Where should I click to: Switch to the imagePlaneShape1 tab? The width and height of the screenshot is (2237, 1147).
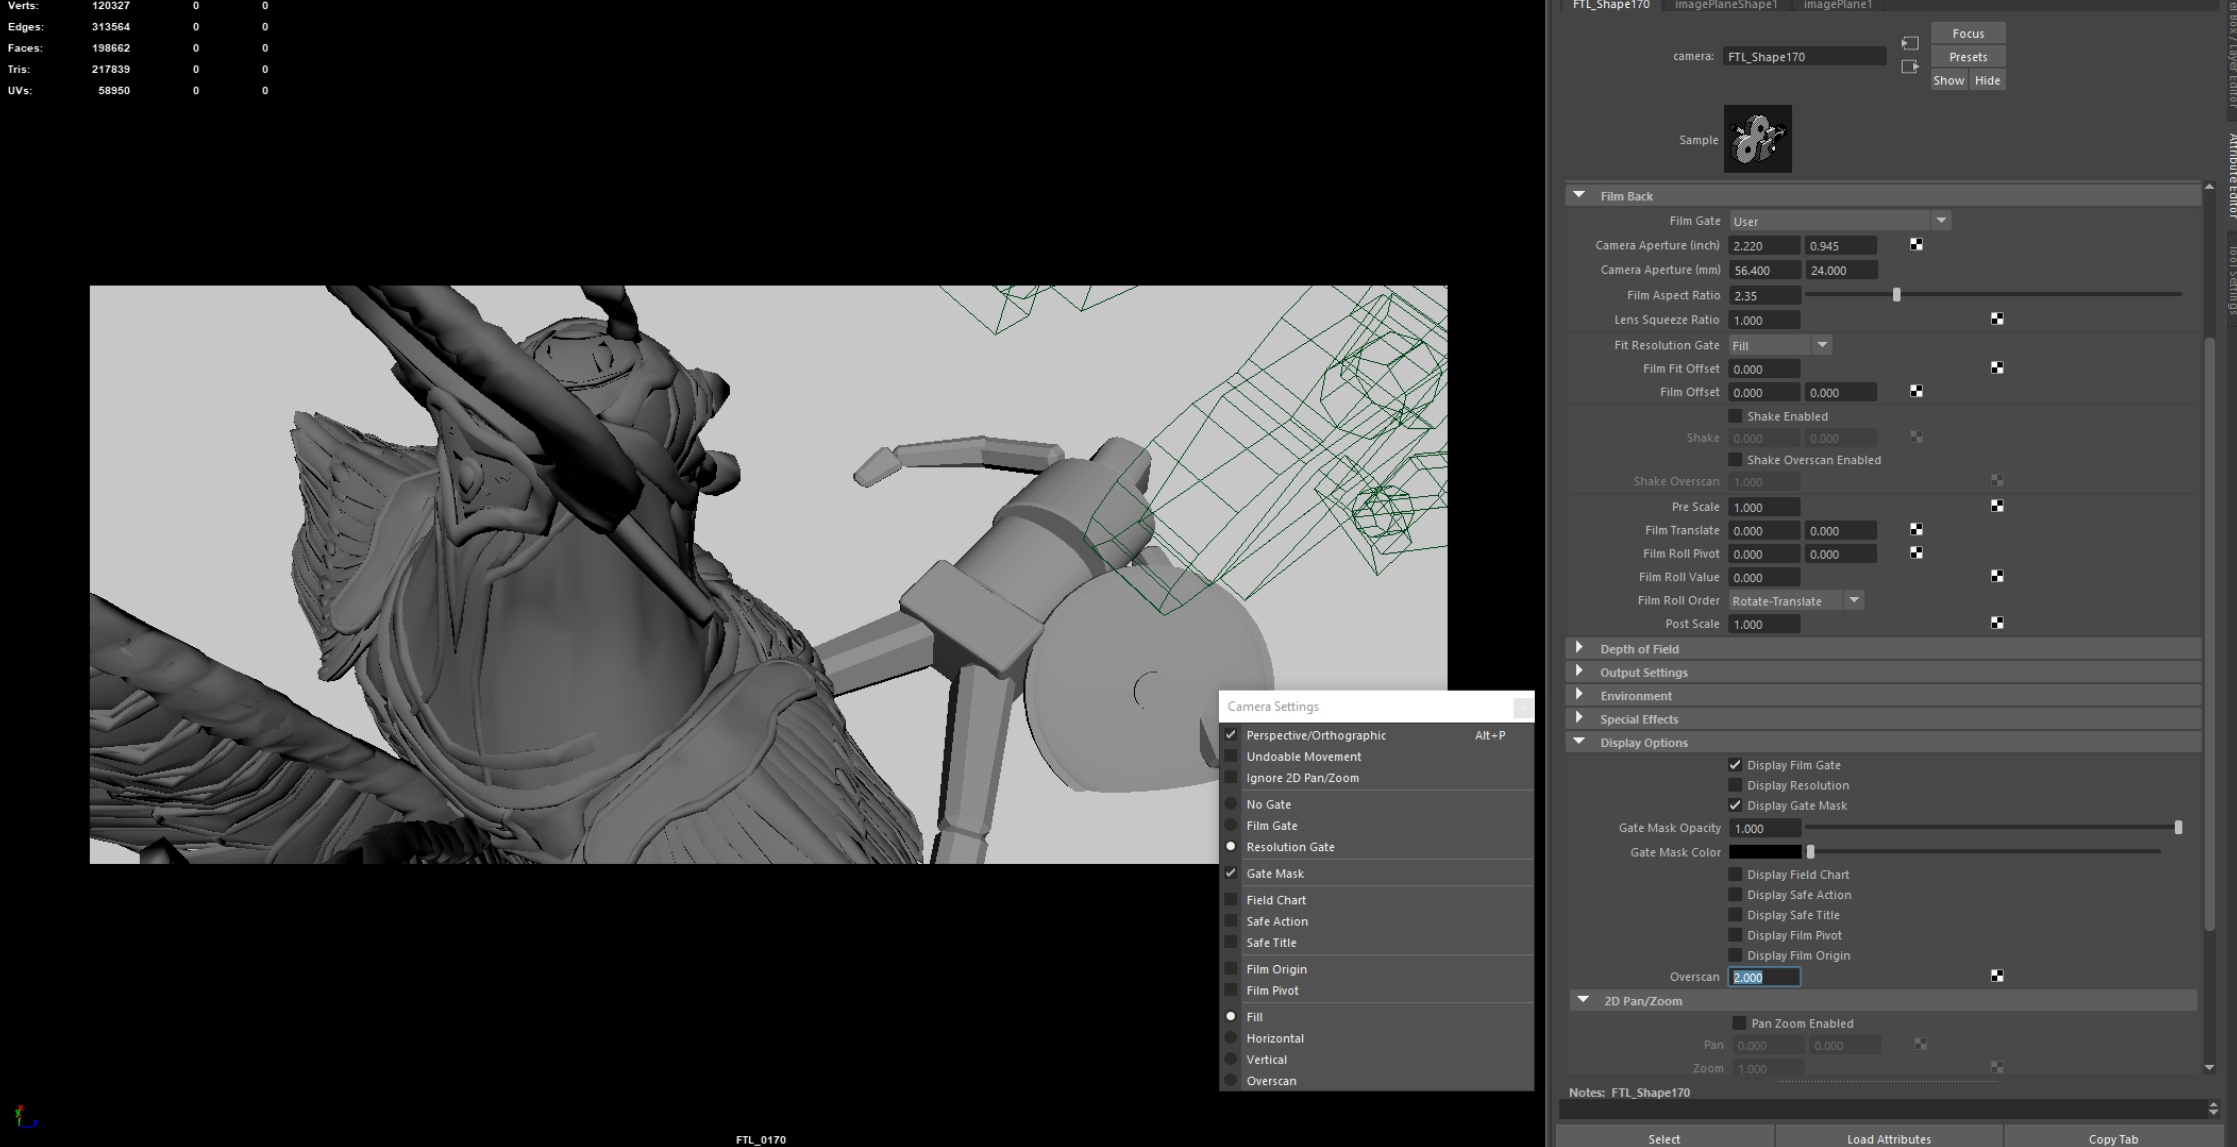click(1726, 5)
